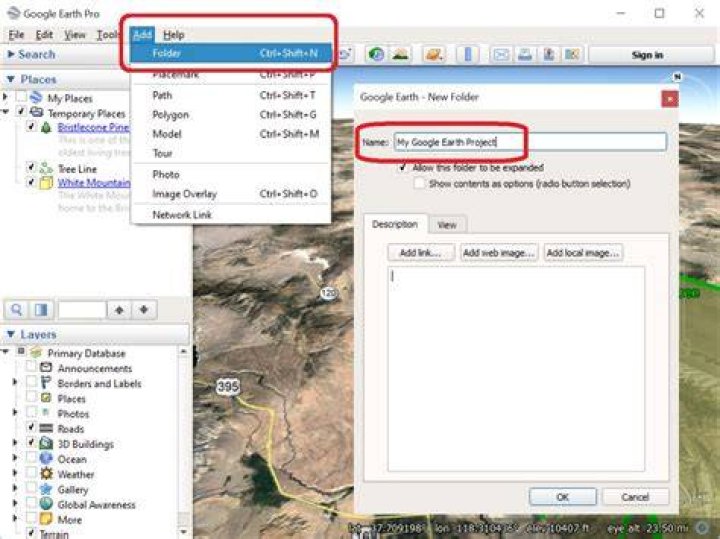Click the Add local image... button
The width and height of the screenshot is (720, 539).
[x=583, y=253]
